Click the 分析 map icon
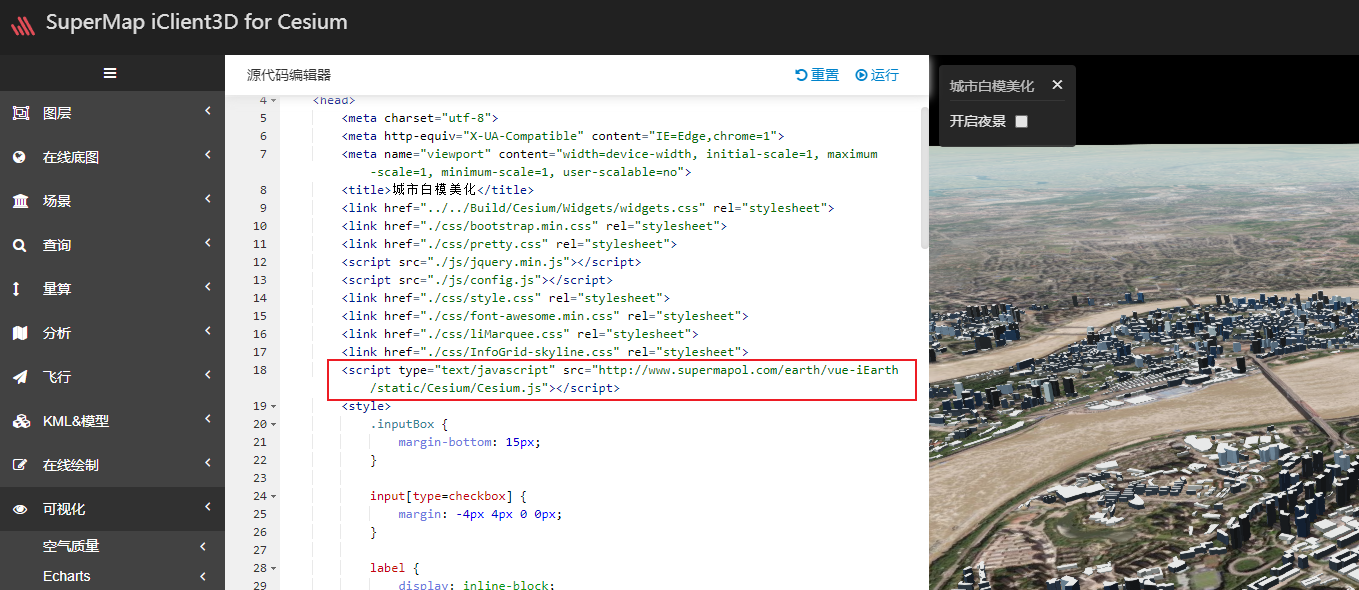 (x=20, y=333)
